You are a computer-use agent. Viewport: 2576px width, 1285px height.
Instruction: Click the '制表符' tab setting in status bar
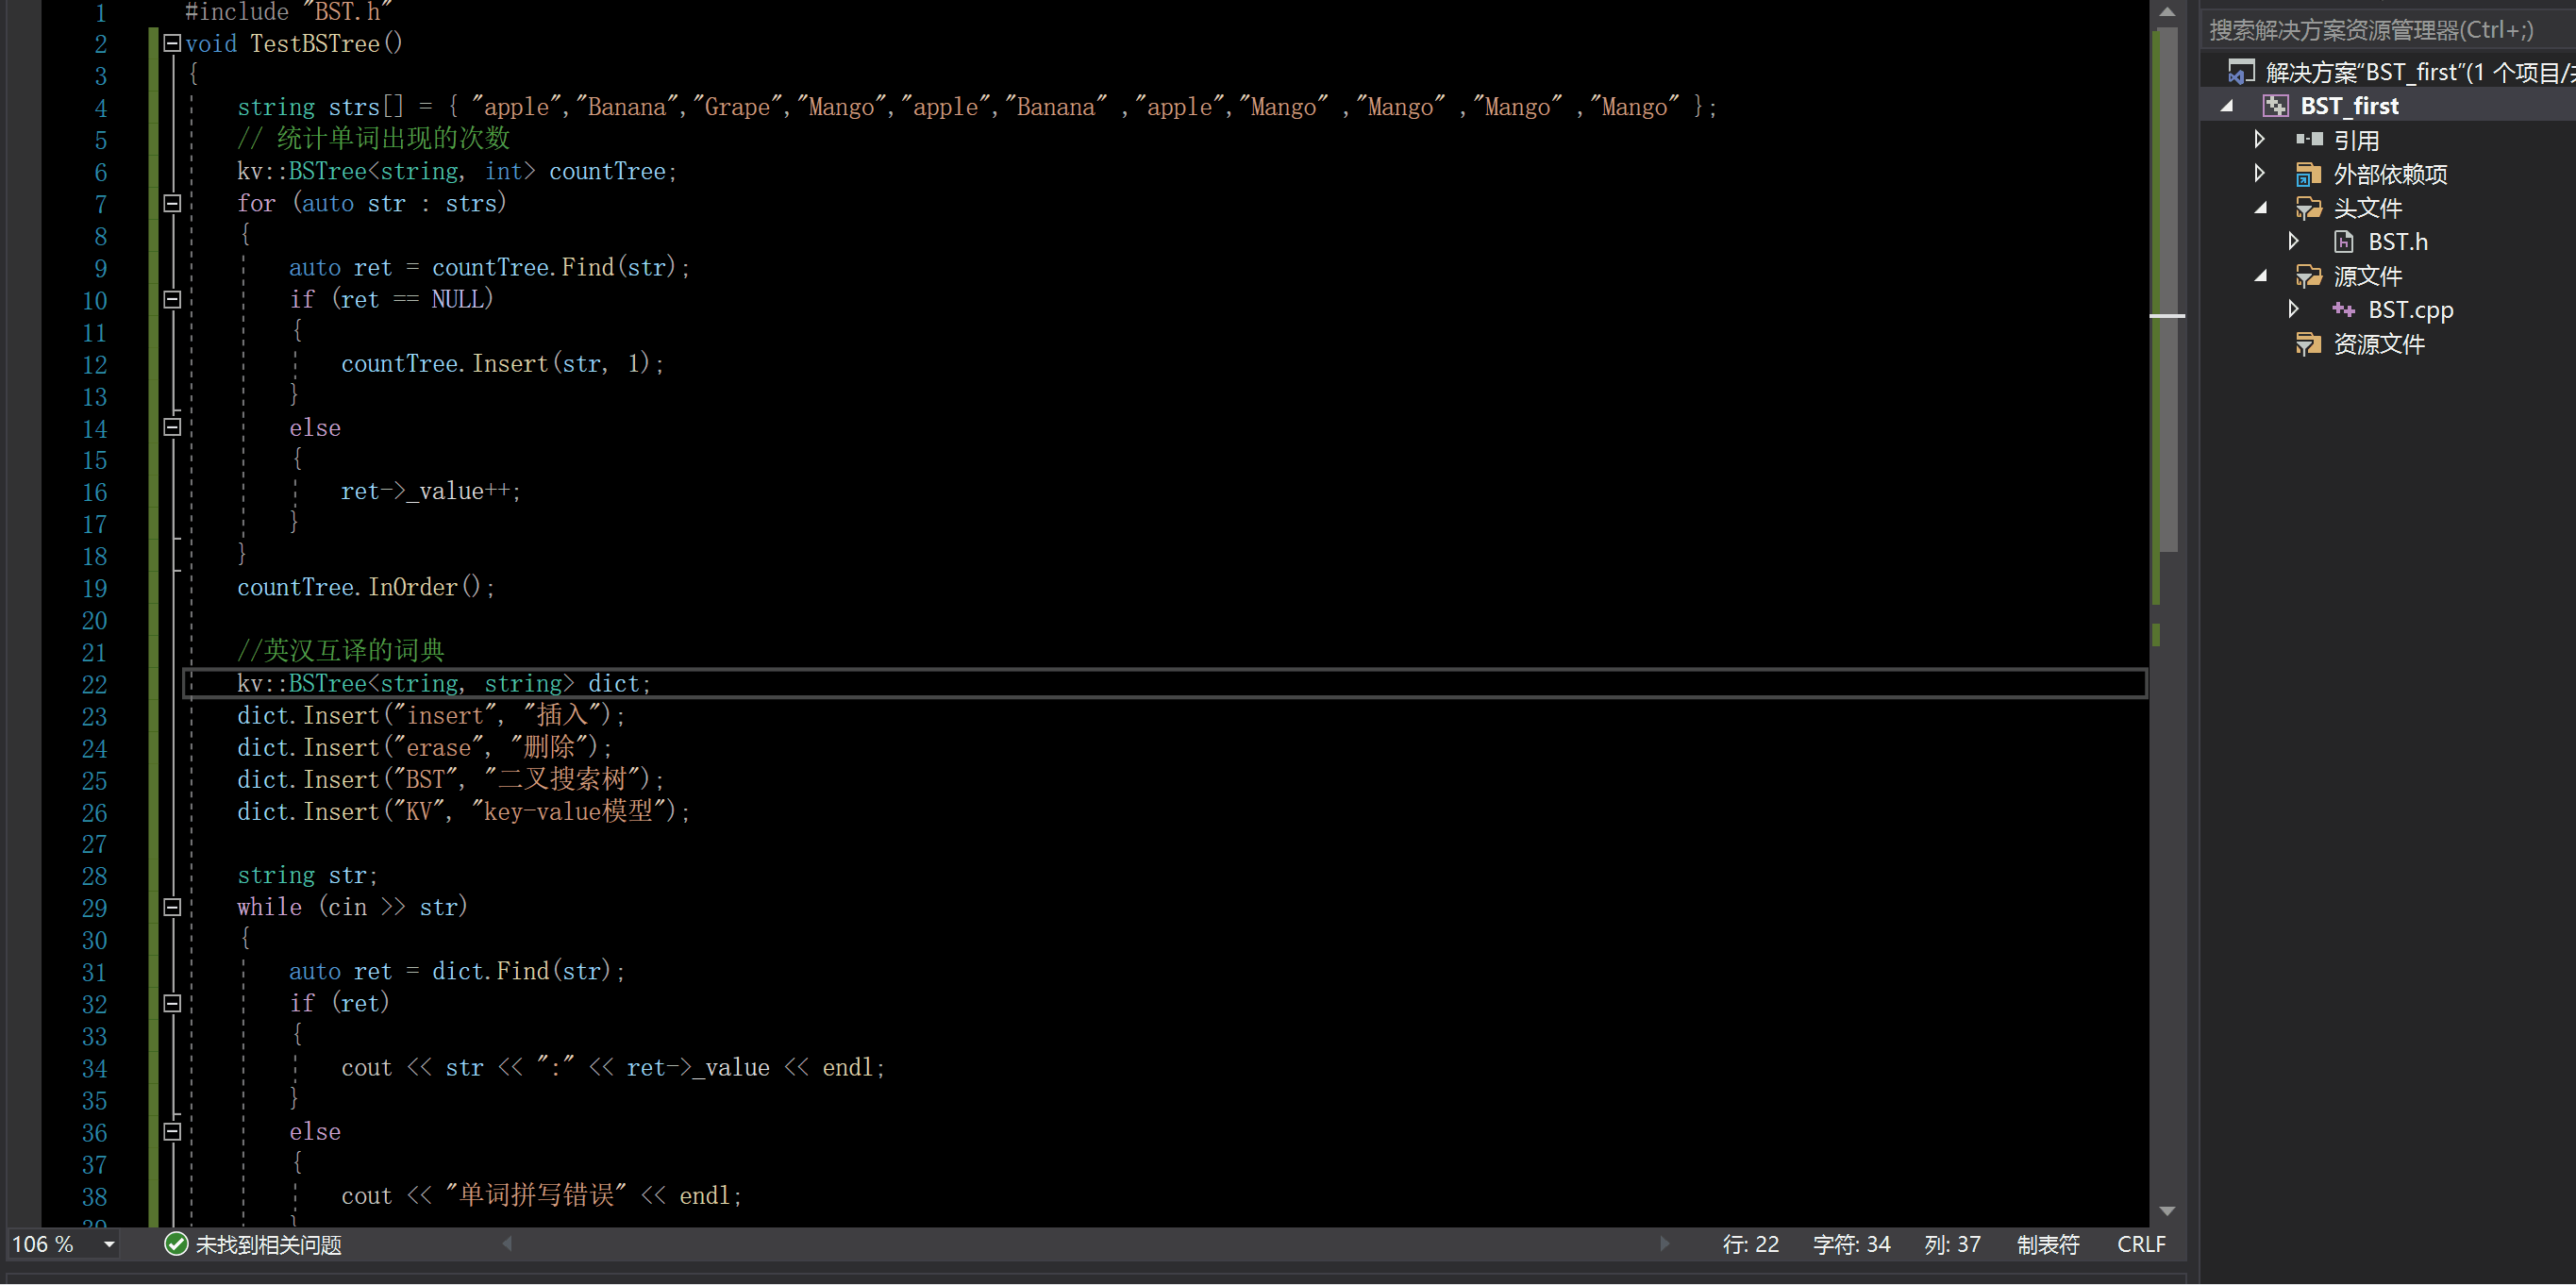click(2047, 1244)
